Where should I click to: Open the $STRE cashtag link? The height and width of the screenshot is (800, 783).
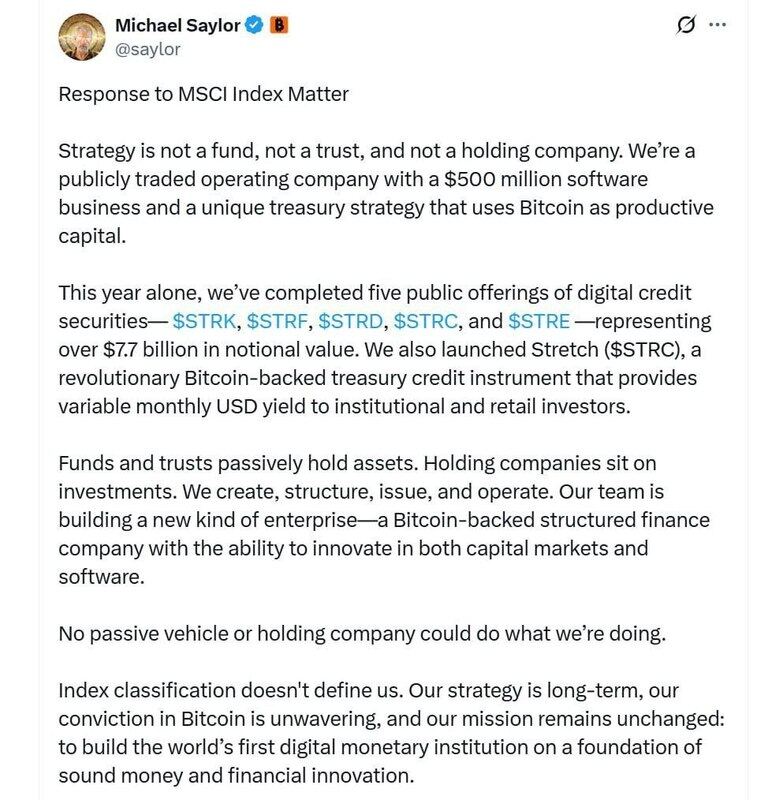click(x=539, y=322)
